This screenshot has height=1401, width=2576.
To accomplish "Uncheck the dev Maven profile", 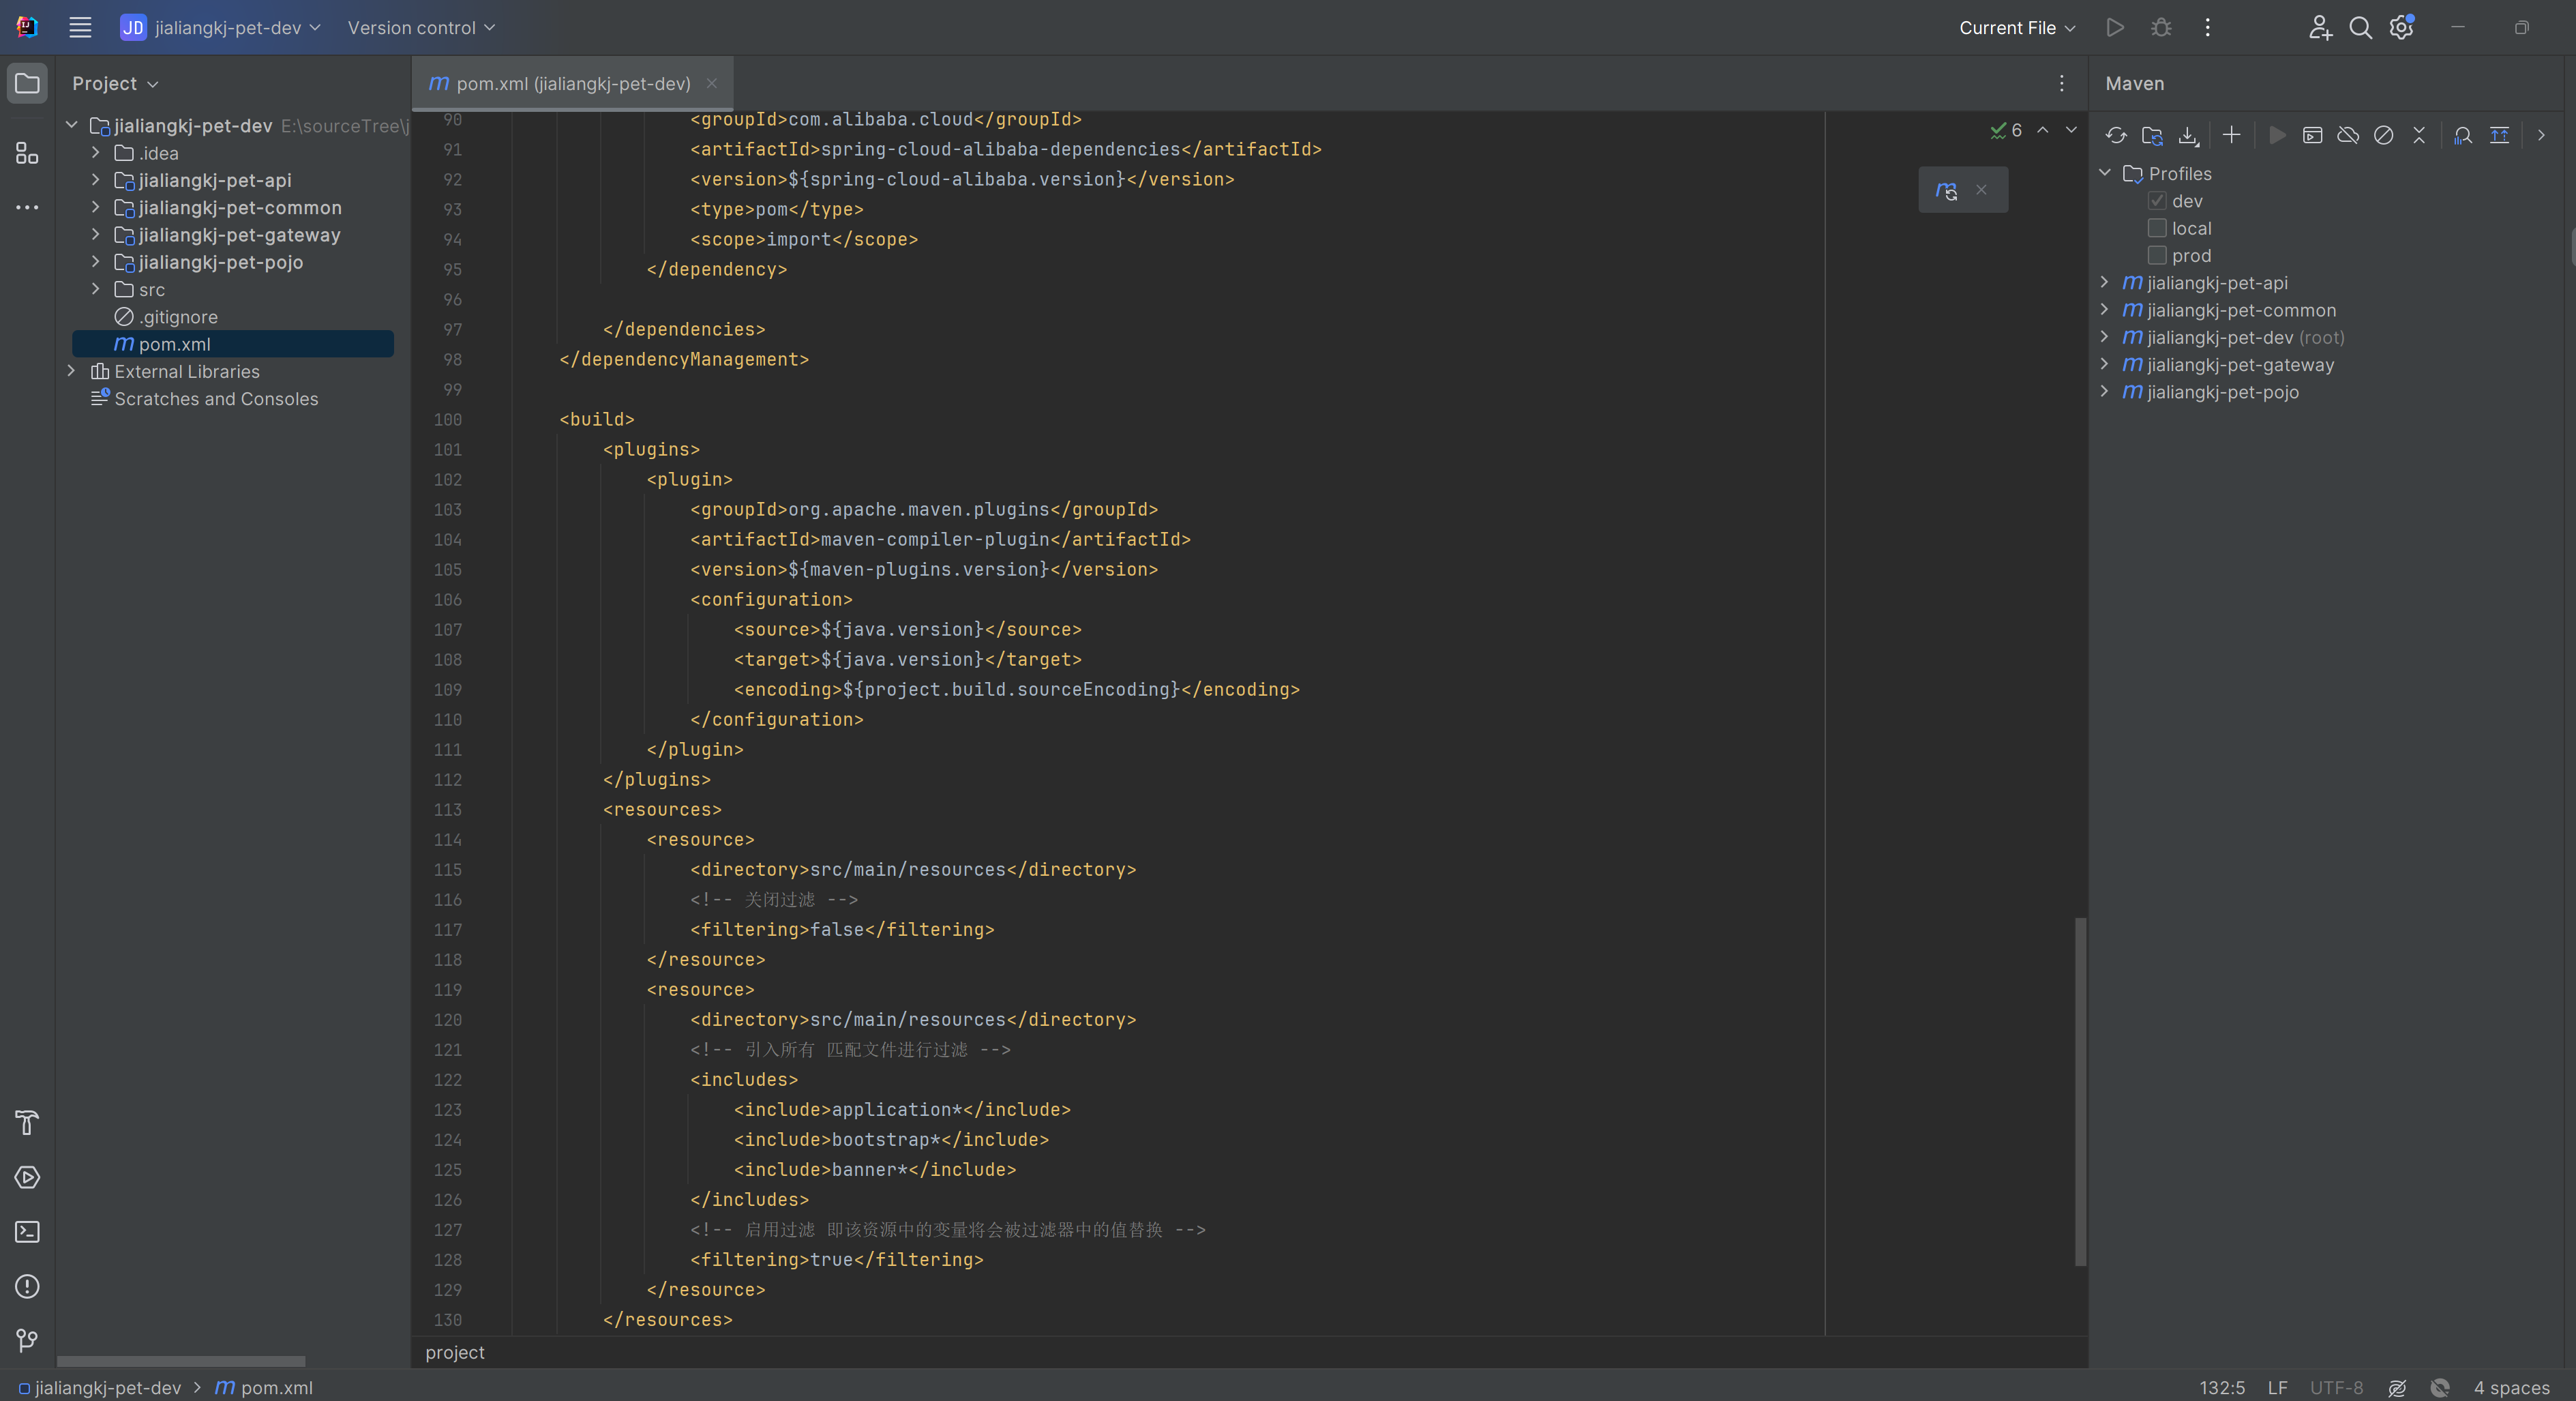I will pos(2157,201).
